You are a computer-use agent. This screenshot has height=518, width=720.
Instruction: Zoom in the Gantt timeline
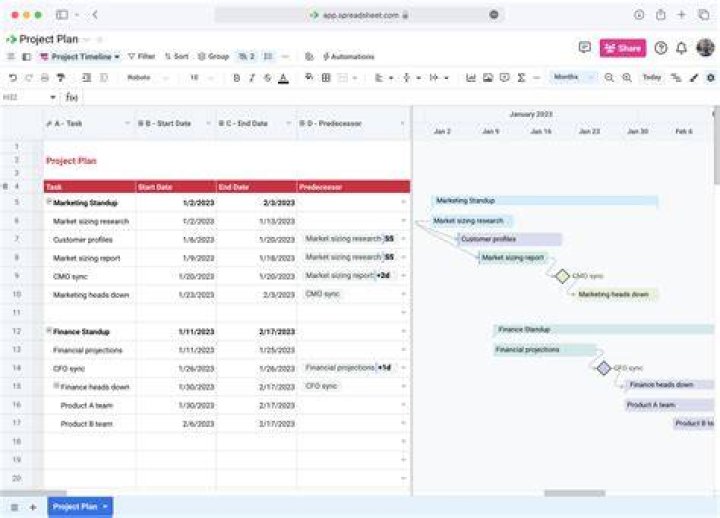pos(627,78)
